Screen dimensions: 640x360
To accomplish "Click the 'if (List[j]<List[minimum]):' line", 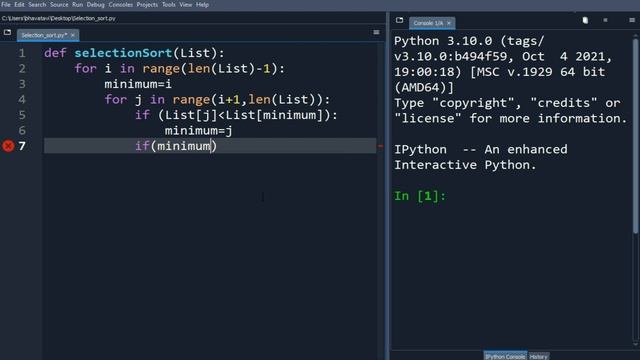I will [x=236, y=115].
